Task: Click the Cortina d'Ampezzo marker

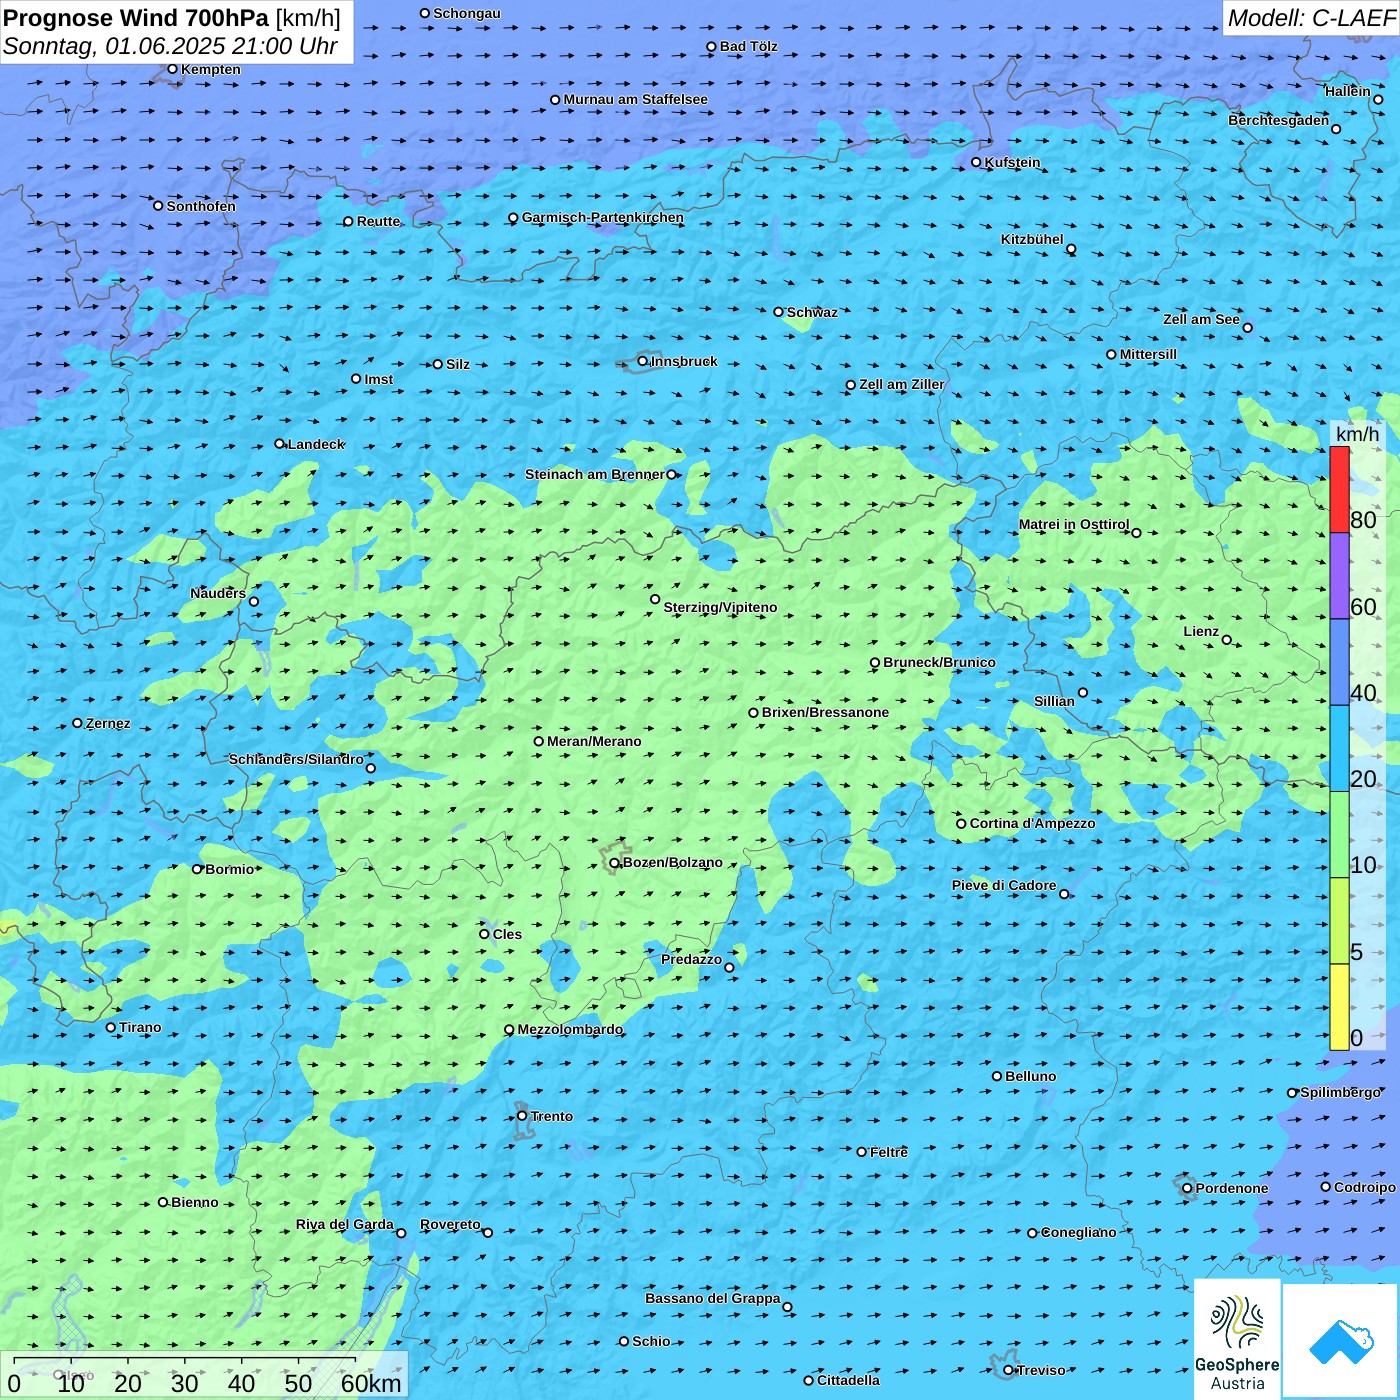Action: [x=962, y=824]
